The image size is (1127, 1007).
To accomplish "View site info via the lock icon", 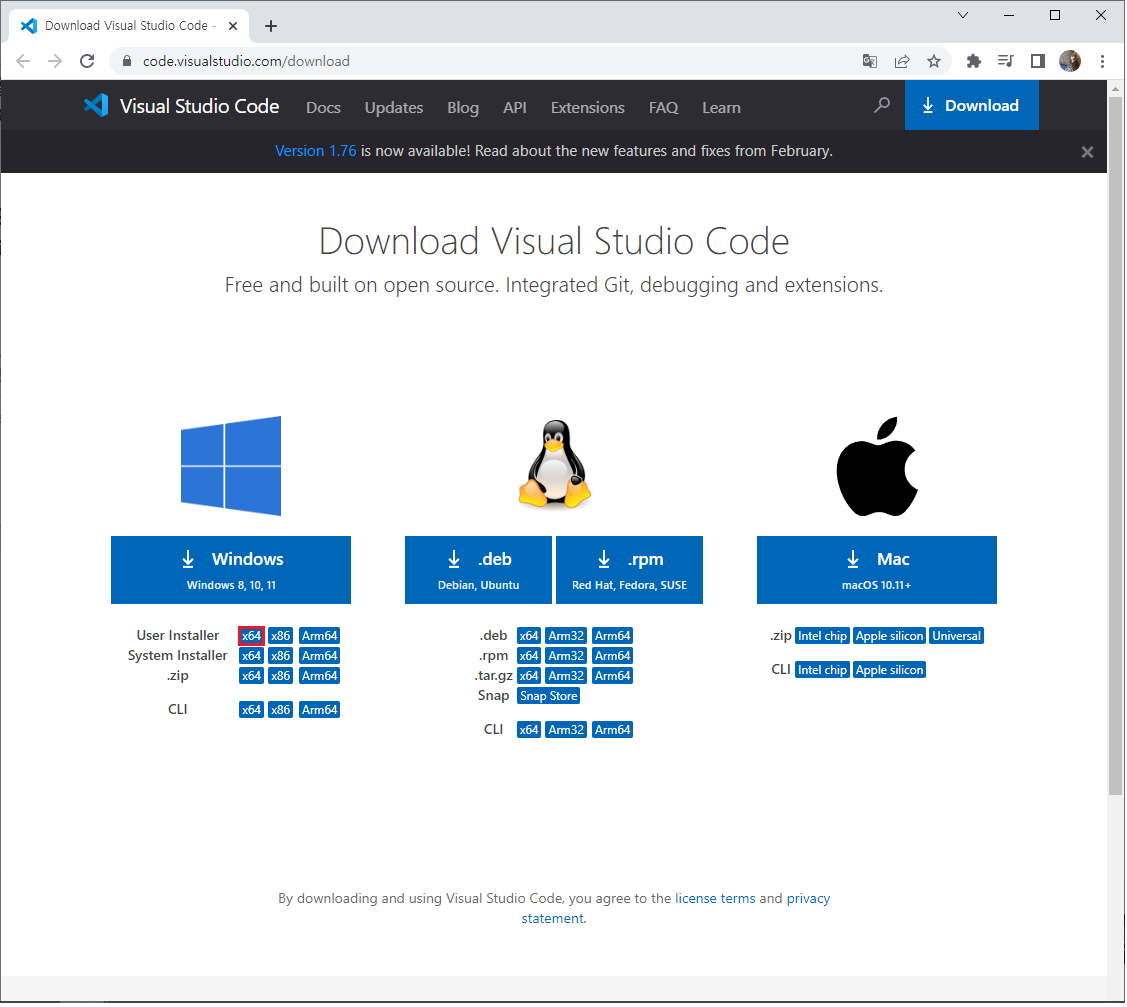I will click(x=126, y=61).
